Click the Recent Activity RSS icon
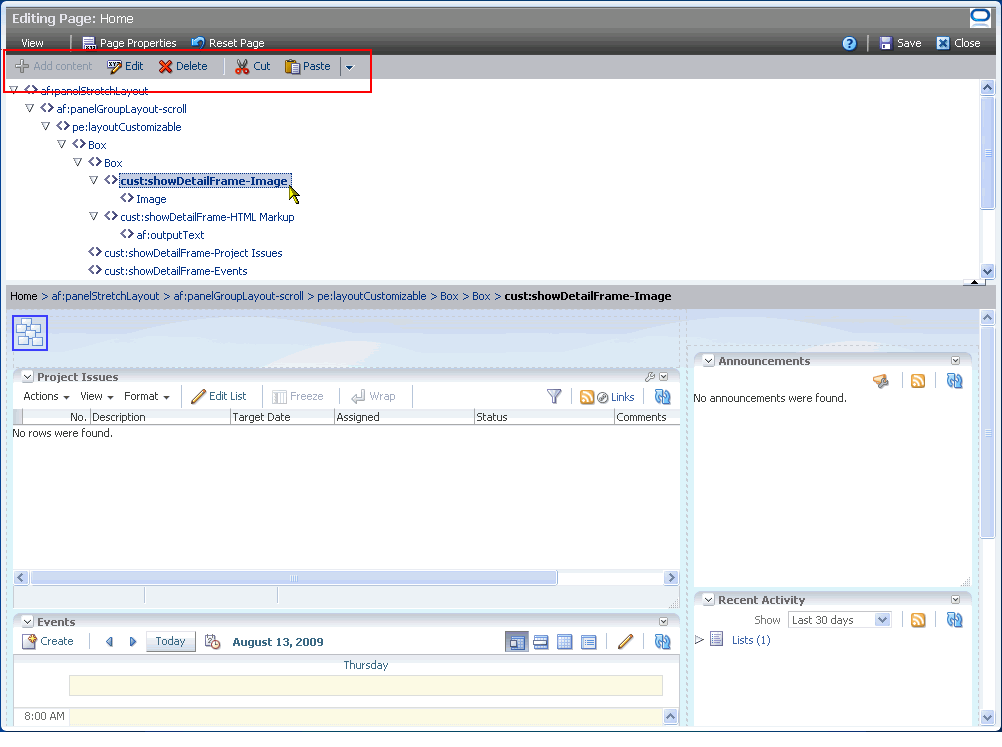This screenshot has height=747, width=1002. (x=918, y=620)
